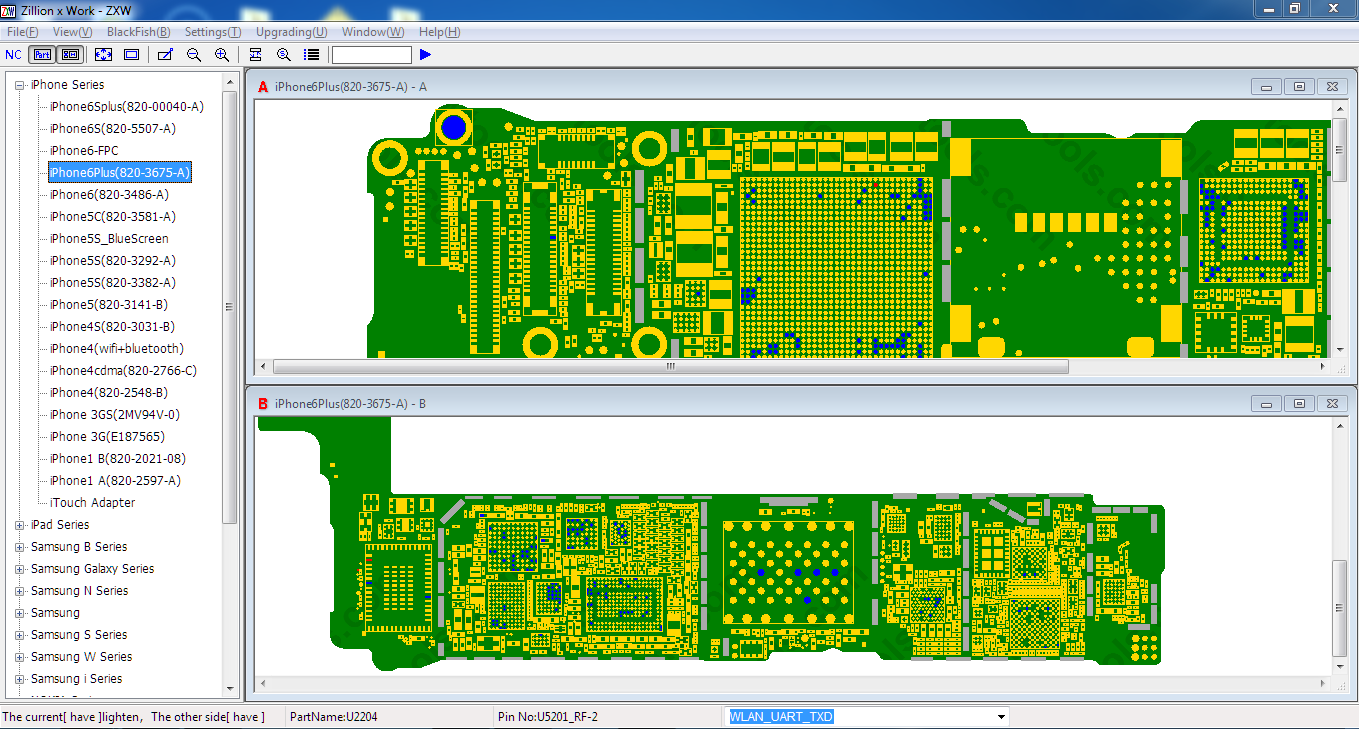Open the View menu
1359x729 pixels.
point(72,32)
